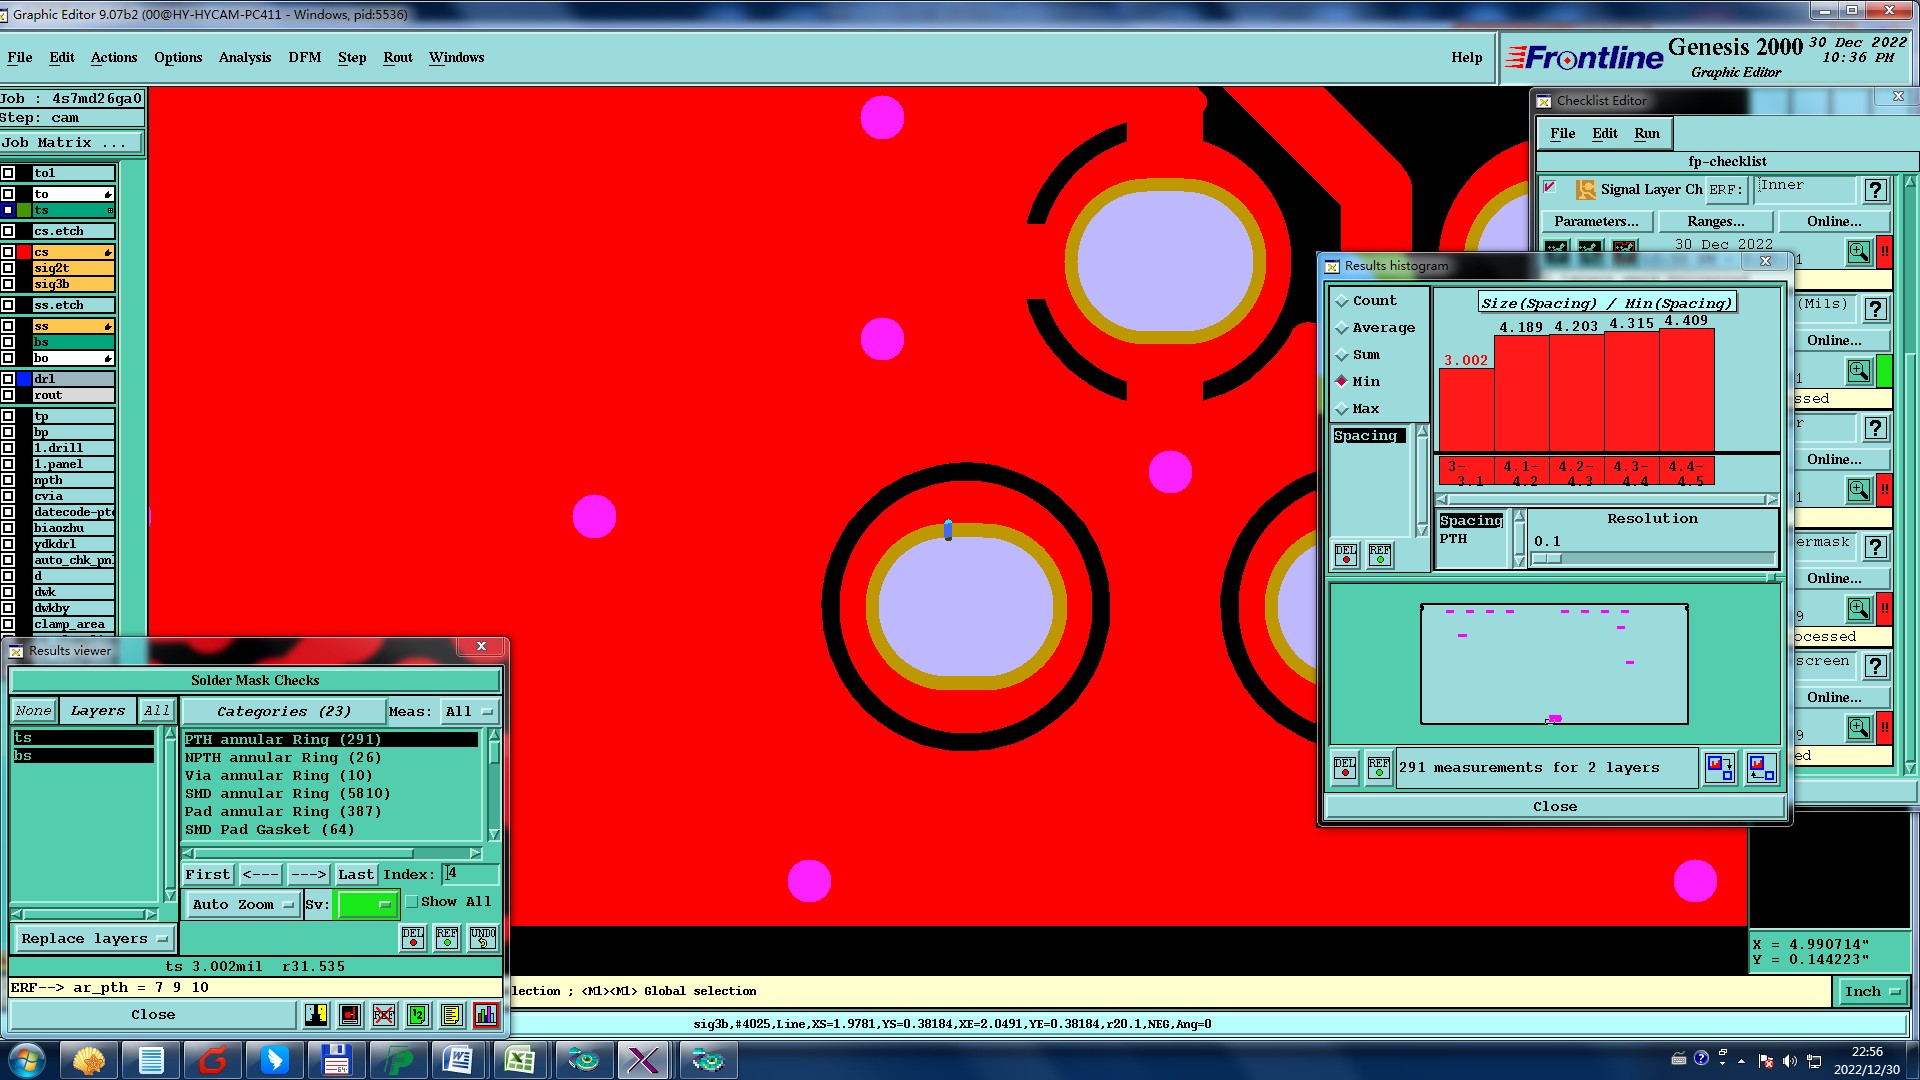Open the DFM menu

(304, 57)
